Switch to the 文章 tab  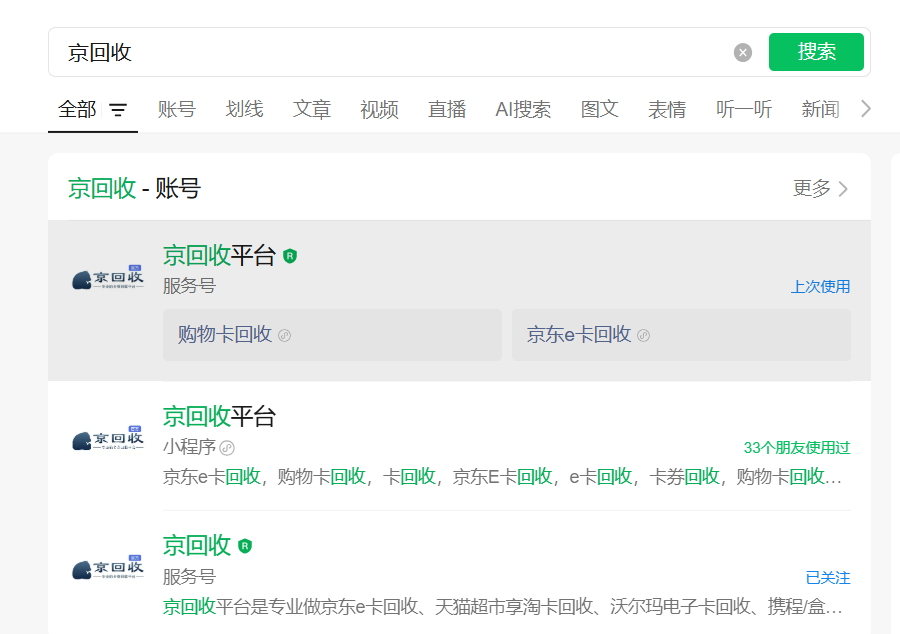point(312,109)
